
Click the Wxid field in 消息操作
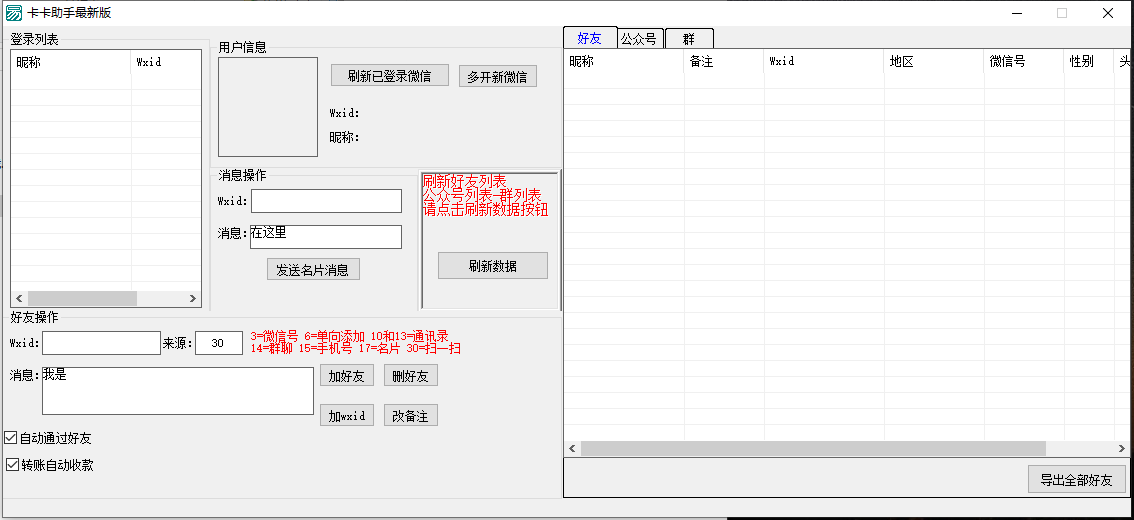[326, 201]
